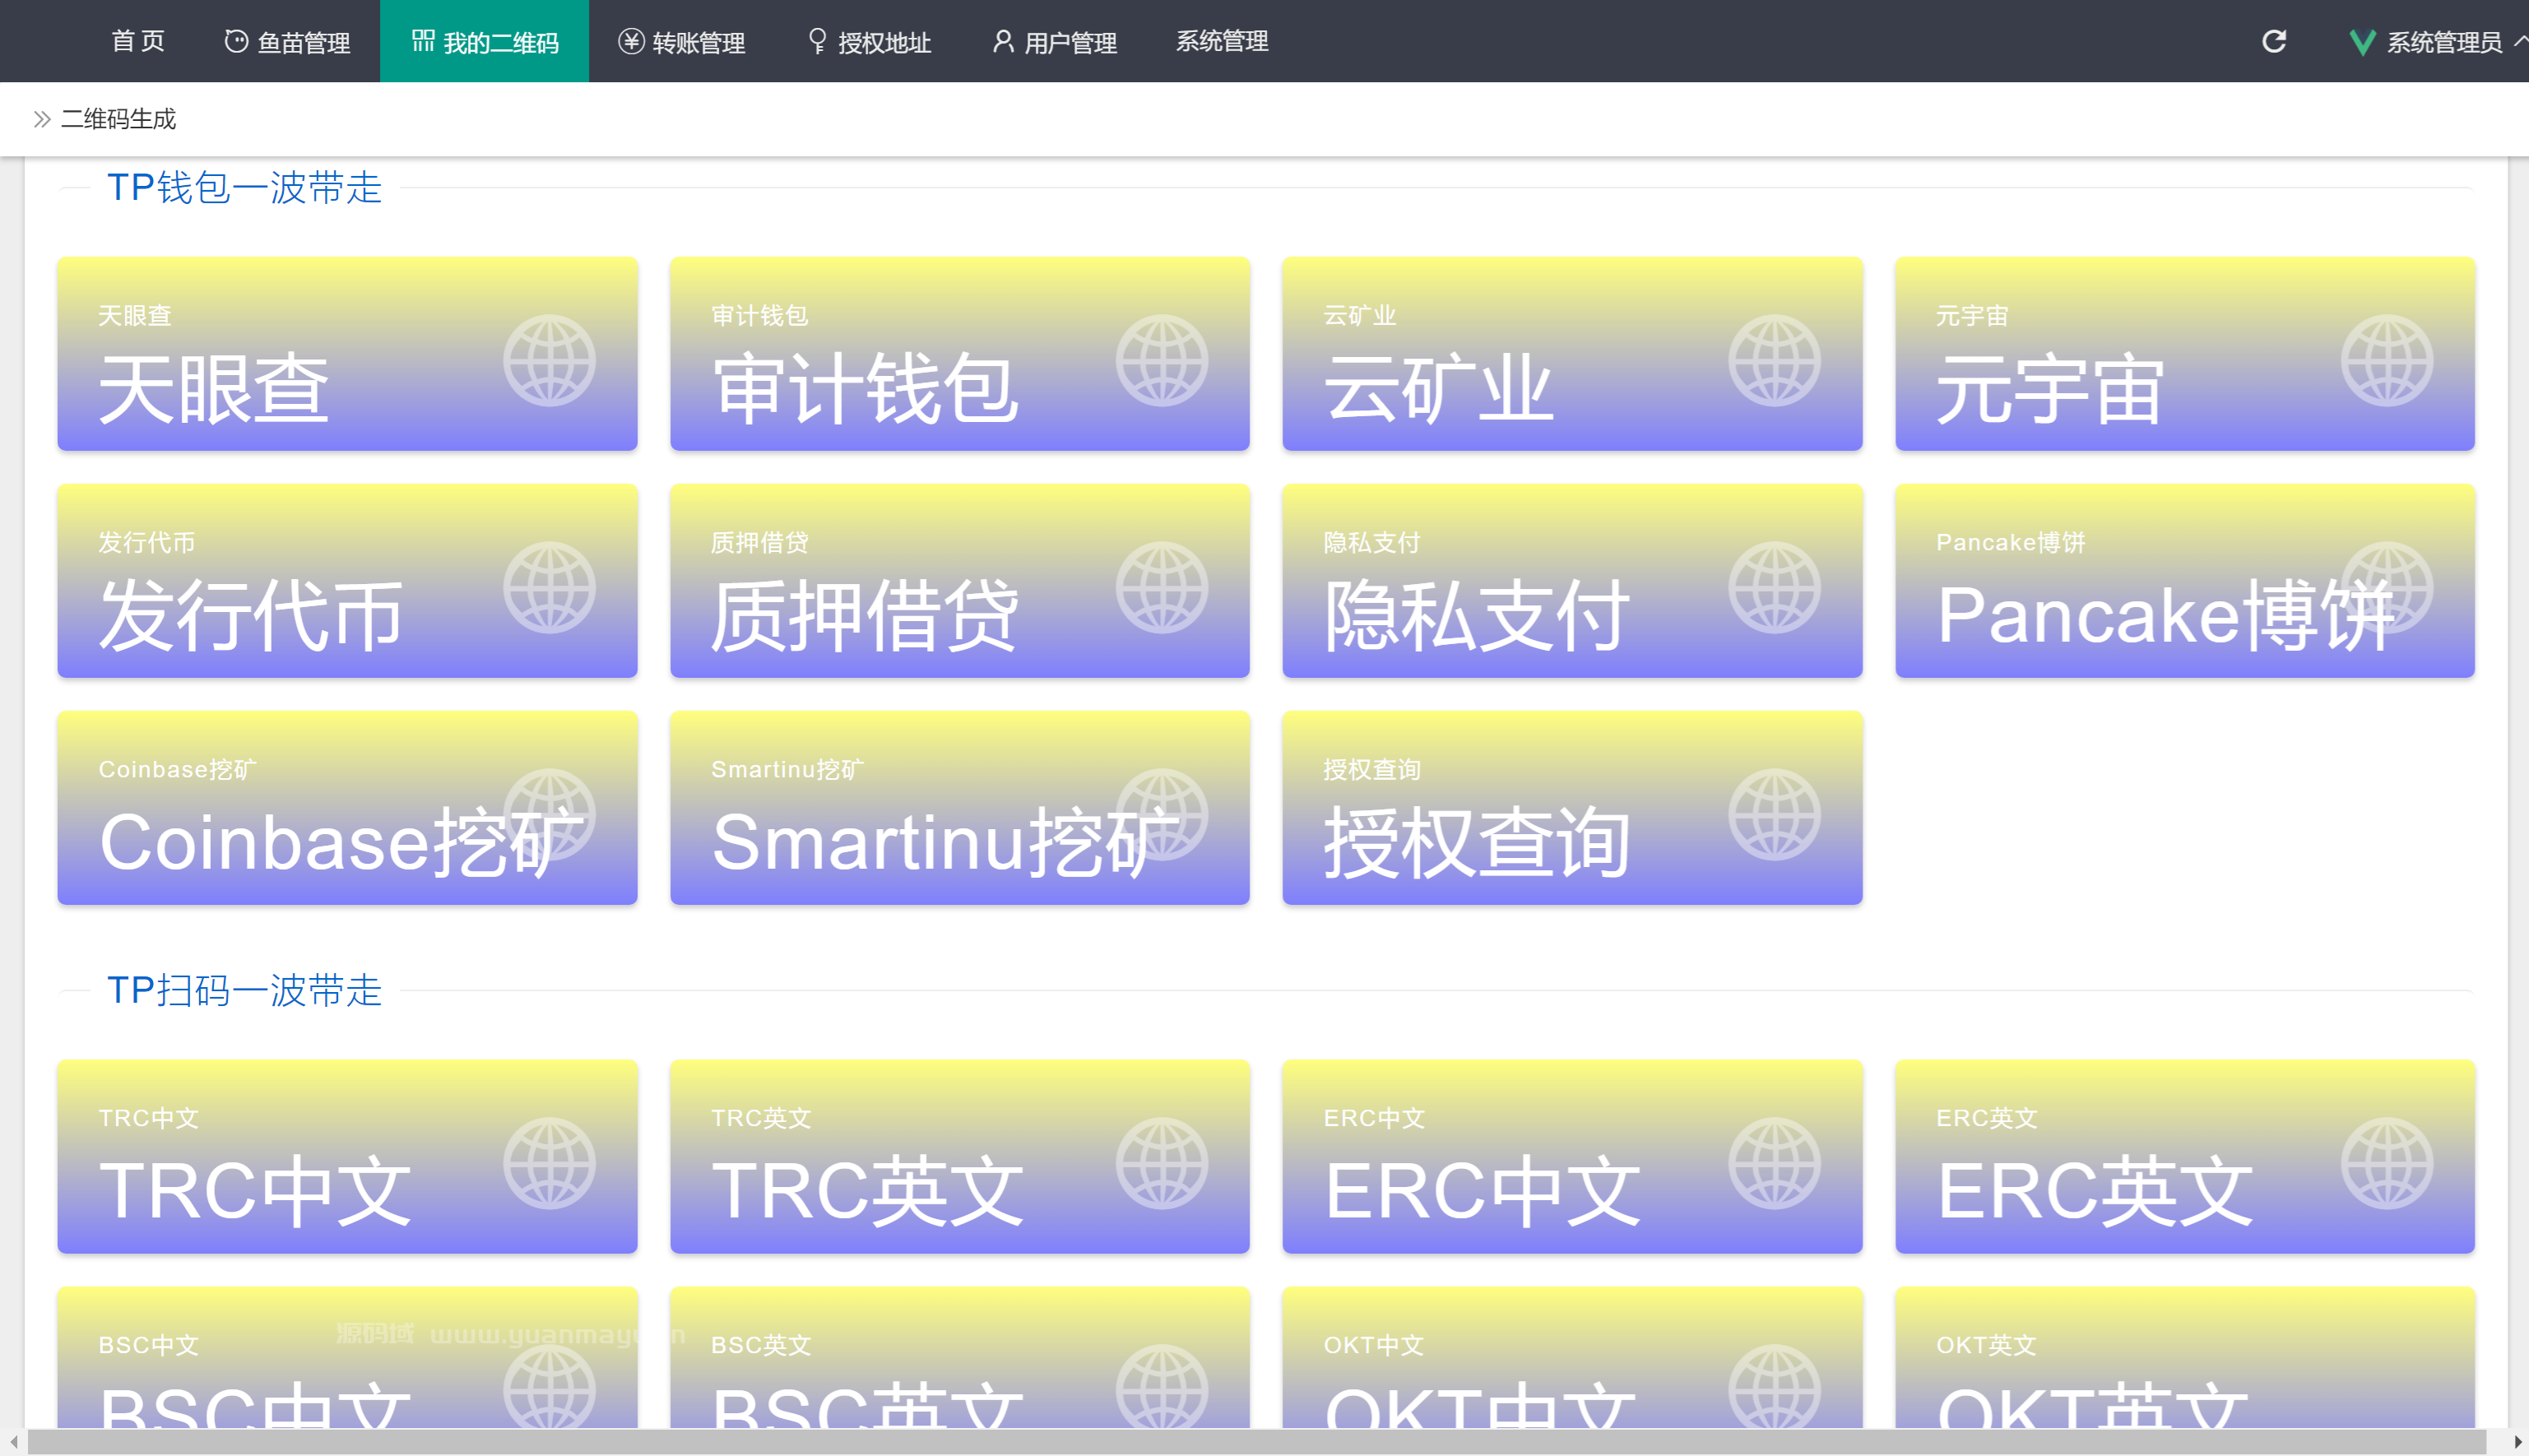Click the QR code icon in 我的二维码 tab
2529x1456 pixels.
click(420, 40)
